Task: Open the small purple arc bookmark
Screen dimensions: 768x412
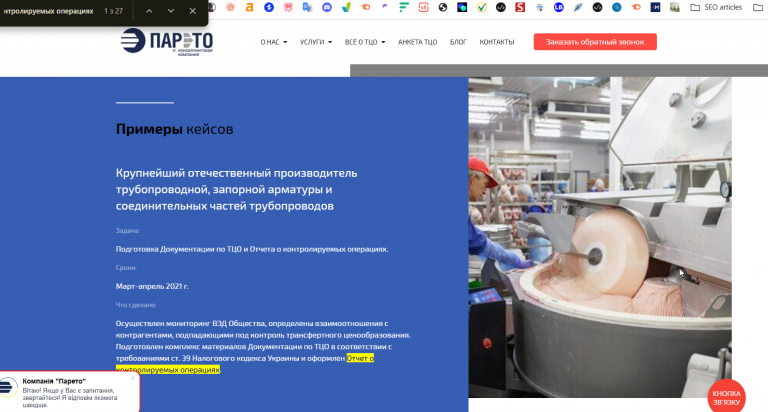Action: [x=385, y=7]
